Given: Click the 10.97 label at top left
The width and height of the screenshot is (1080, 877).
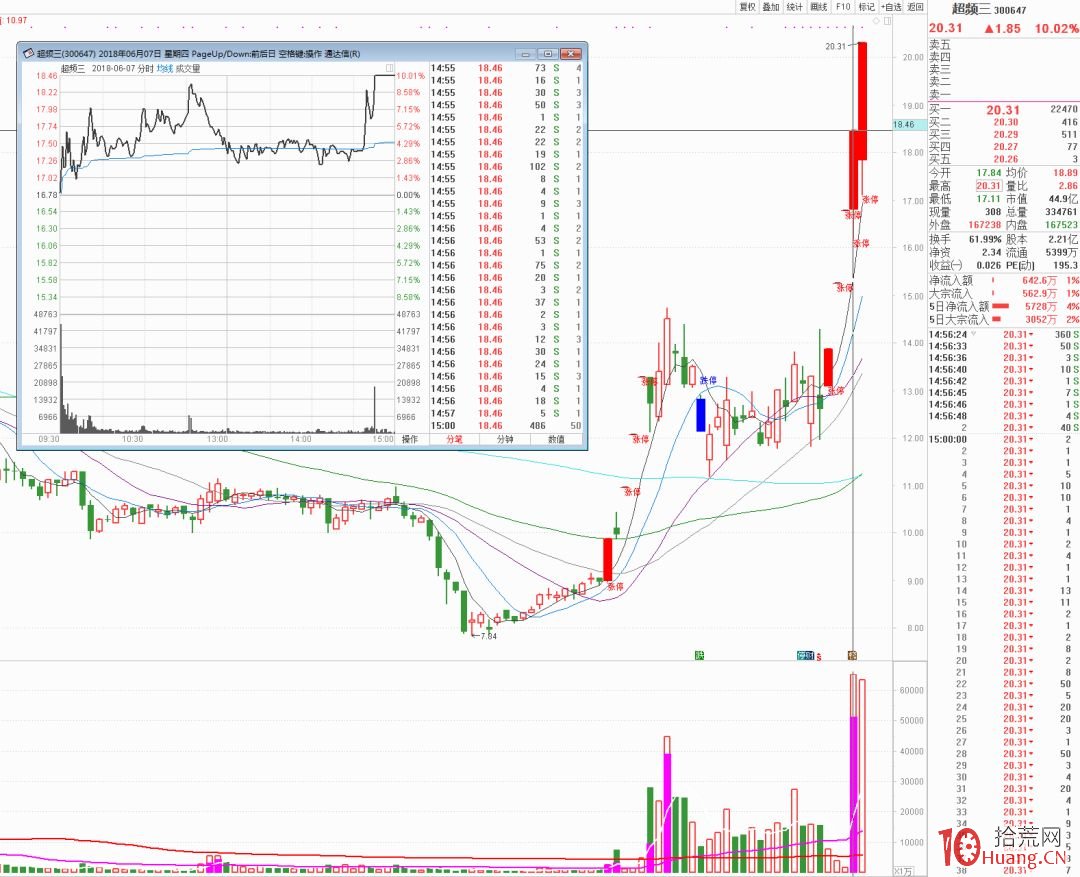Looking at the screenshot, I should coord(16,20).
